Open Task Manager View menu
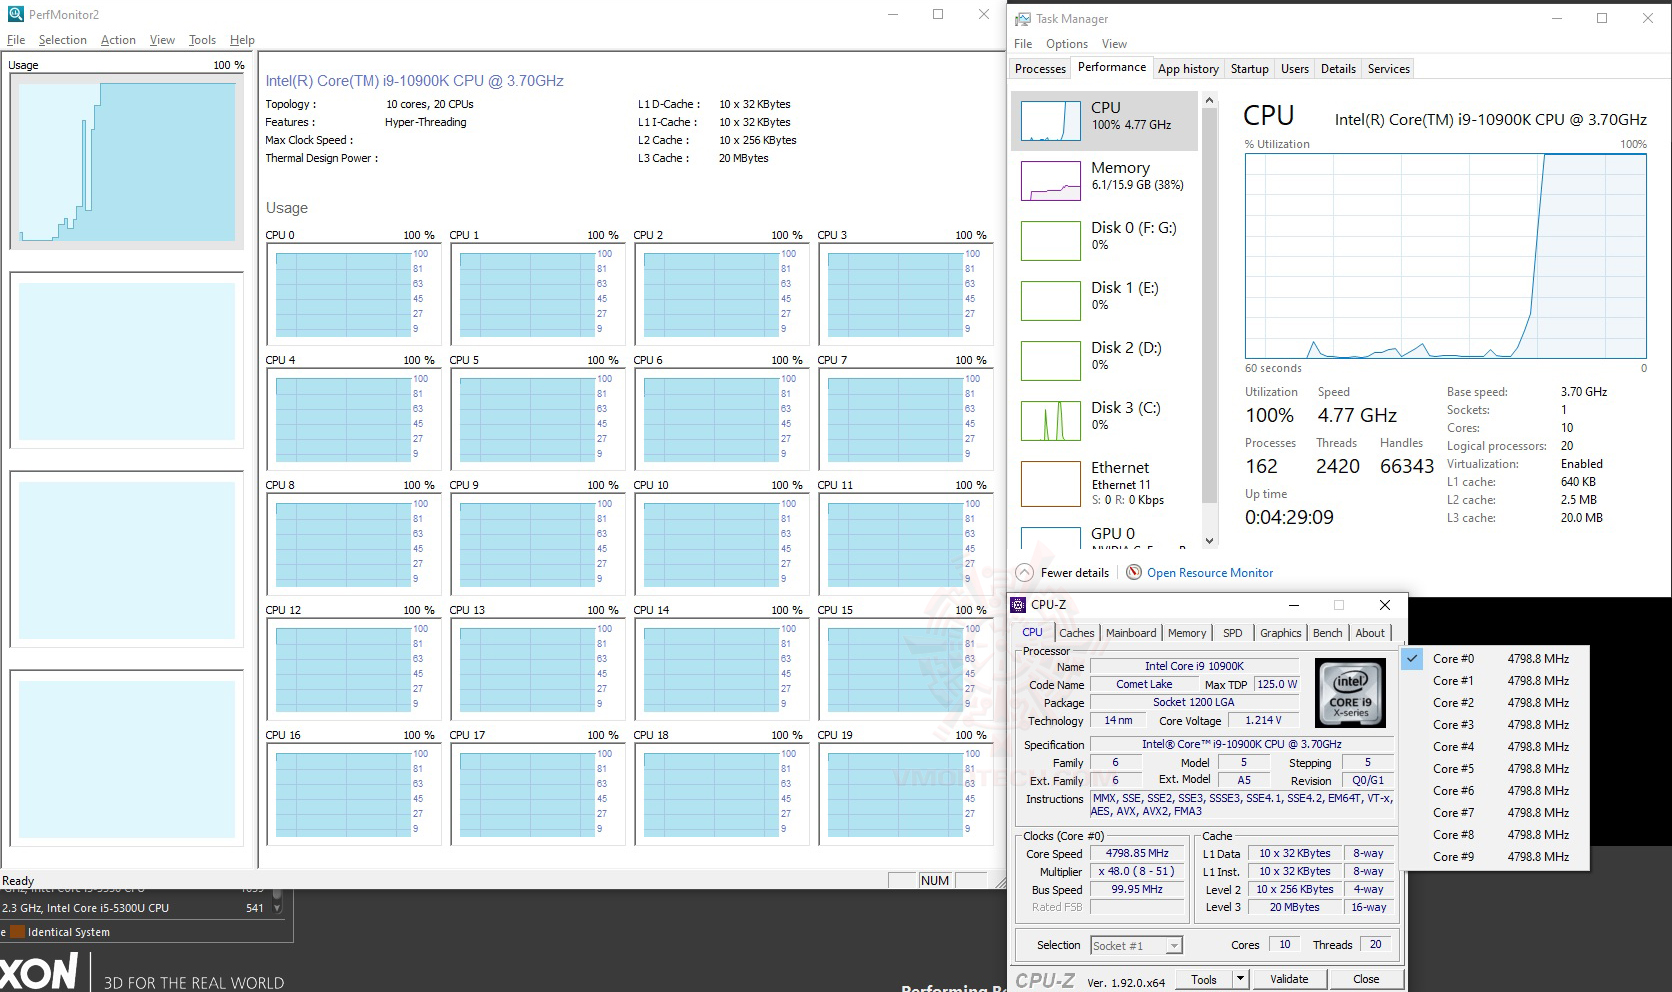Viewport: 1672px width, 992px height. click(x=1114, y=44)
